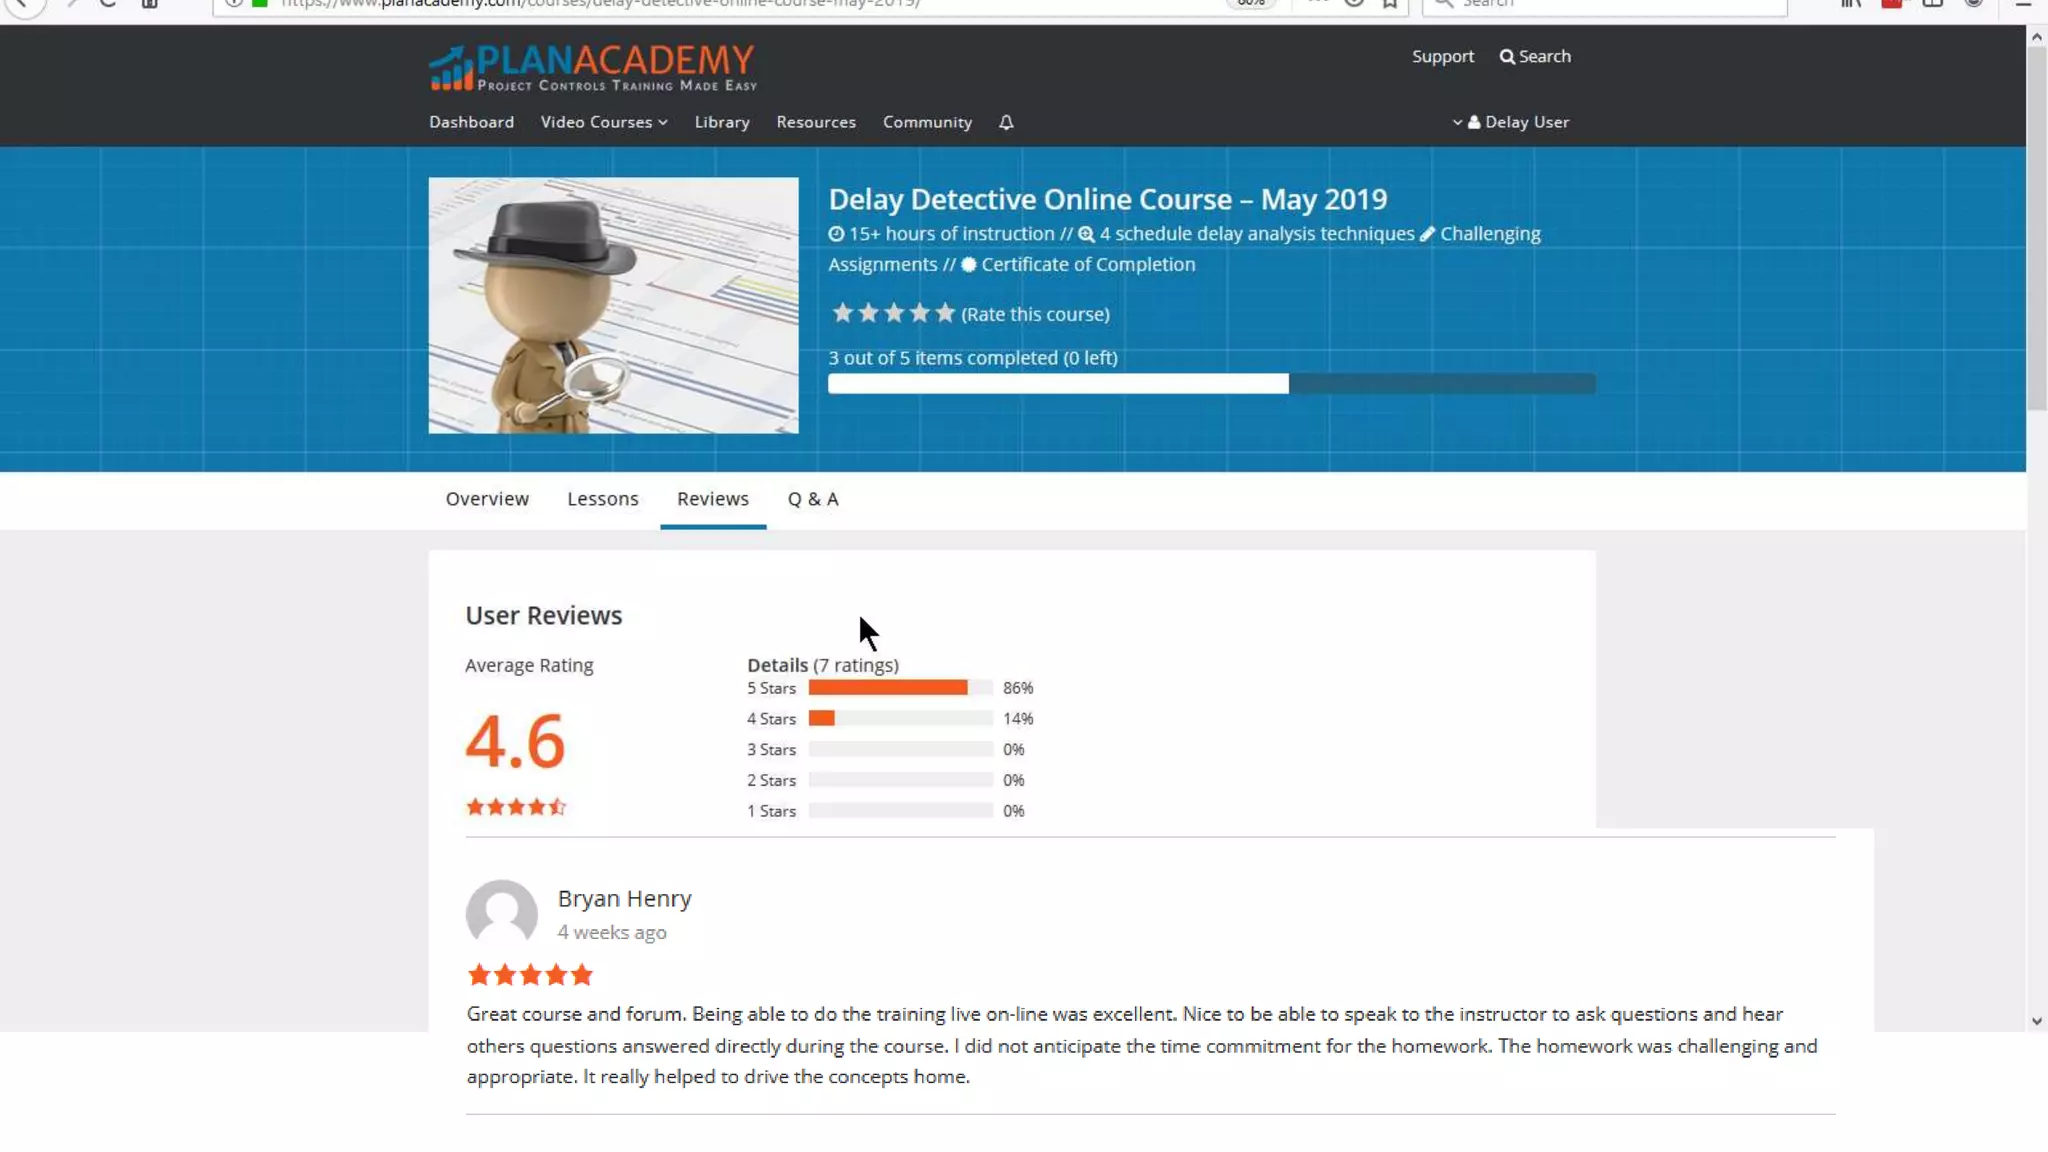Click the Plan Academy logo
2048x1152 pixels.
coord(592,67)
